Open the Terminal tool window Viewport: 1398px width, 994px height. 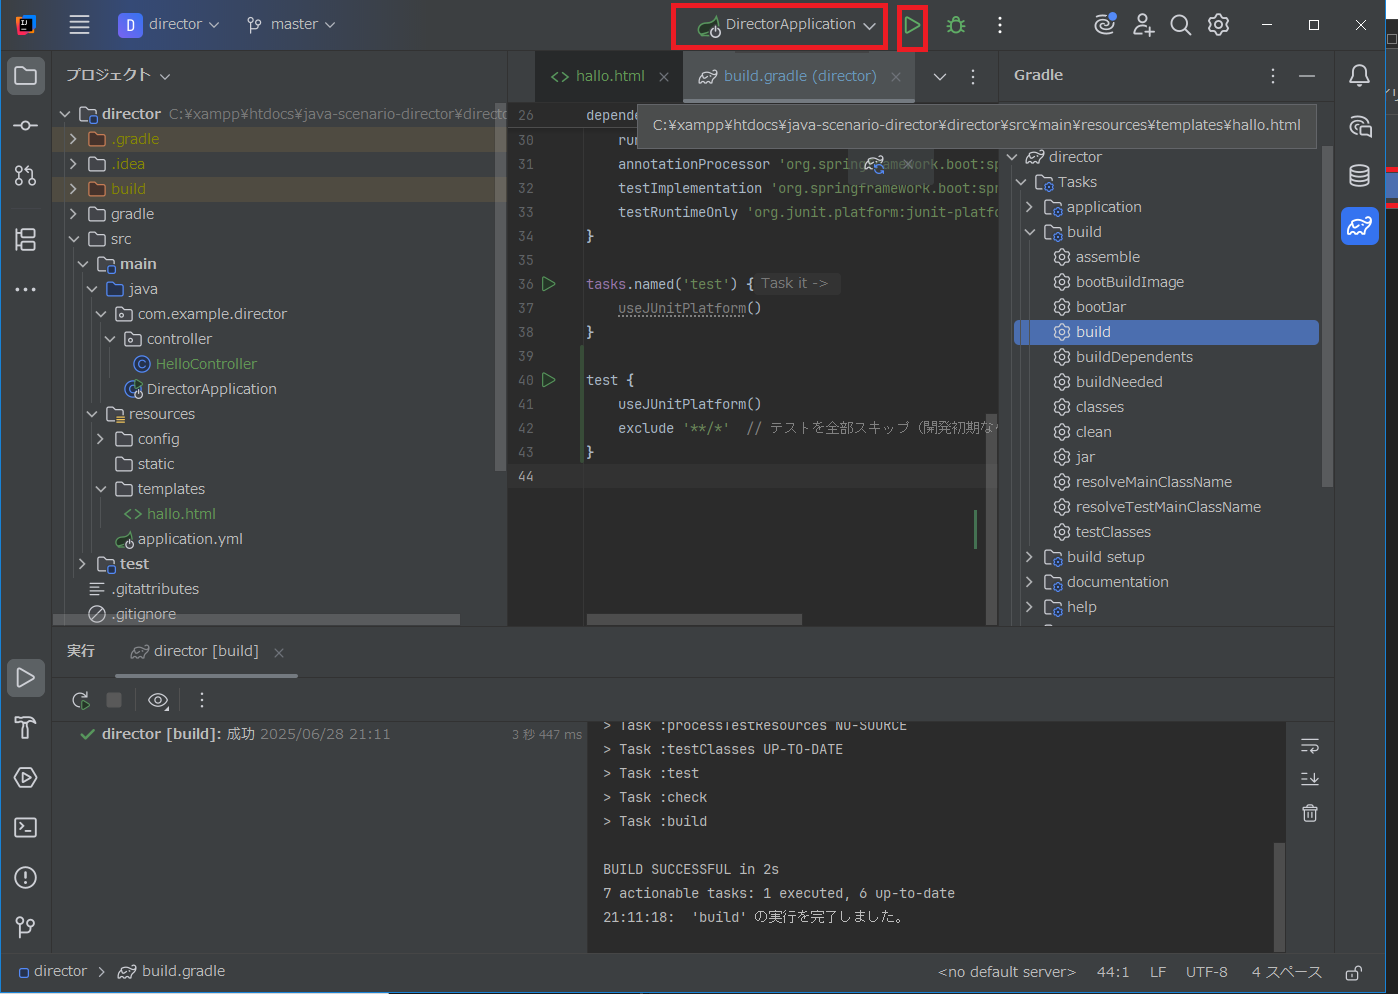click(25, 827)
